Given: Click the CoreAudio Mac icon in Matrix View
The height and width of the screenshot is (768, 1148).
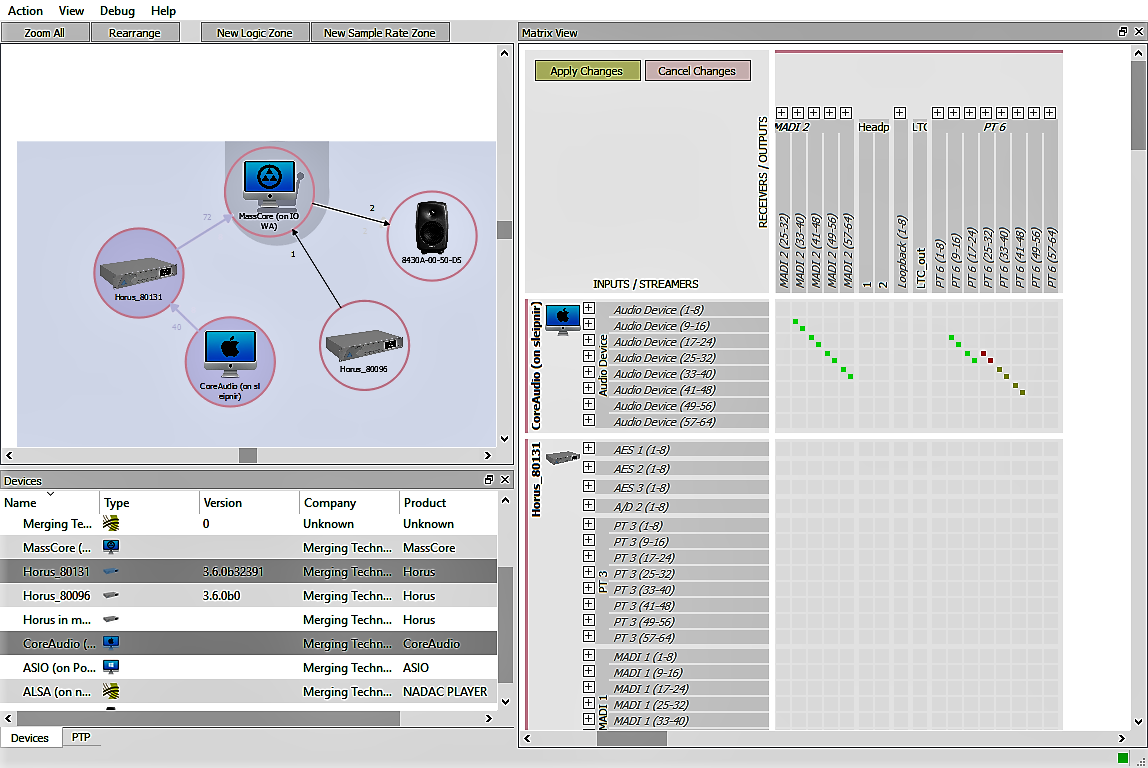Looking at the screenshot, I should point(563,319).
